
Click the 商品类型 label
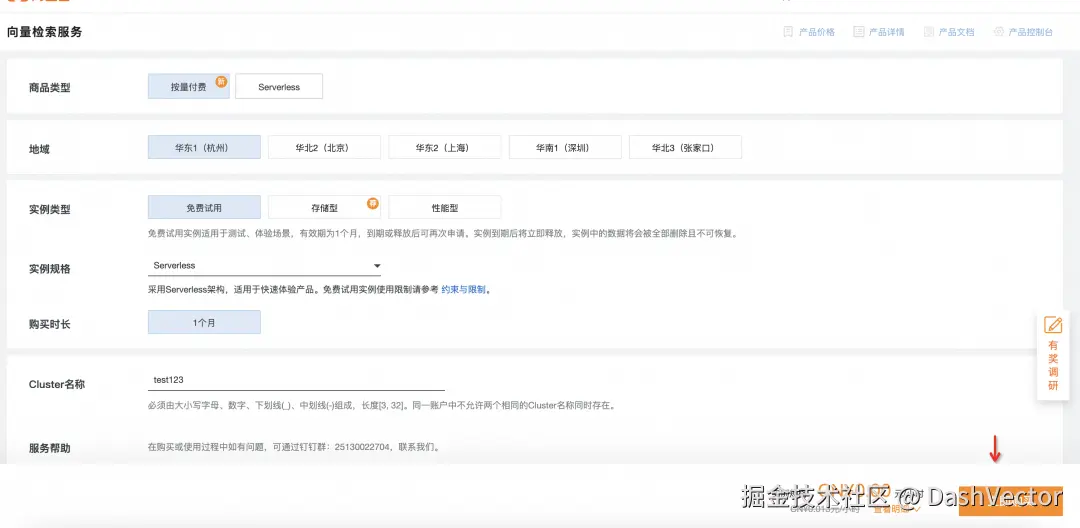(50, 87)
